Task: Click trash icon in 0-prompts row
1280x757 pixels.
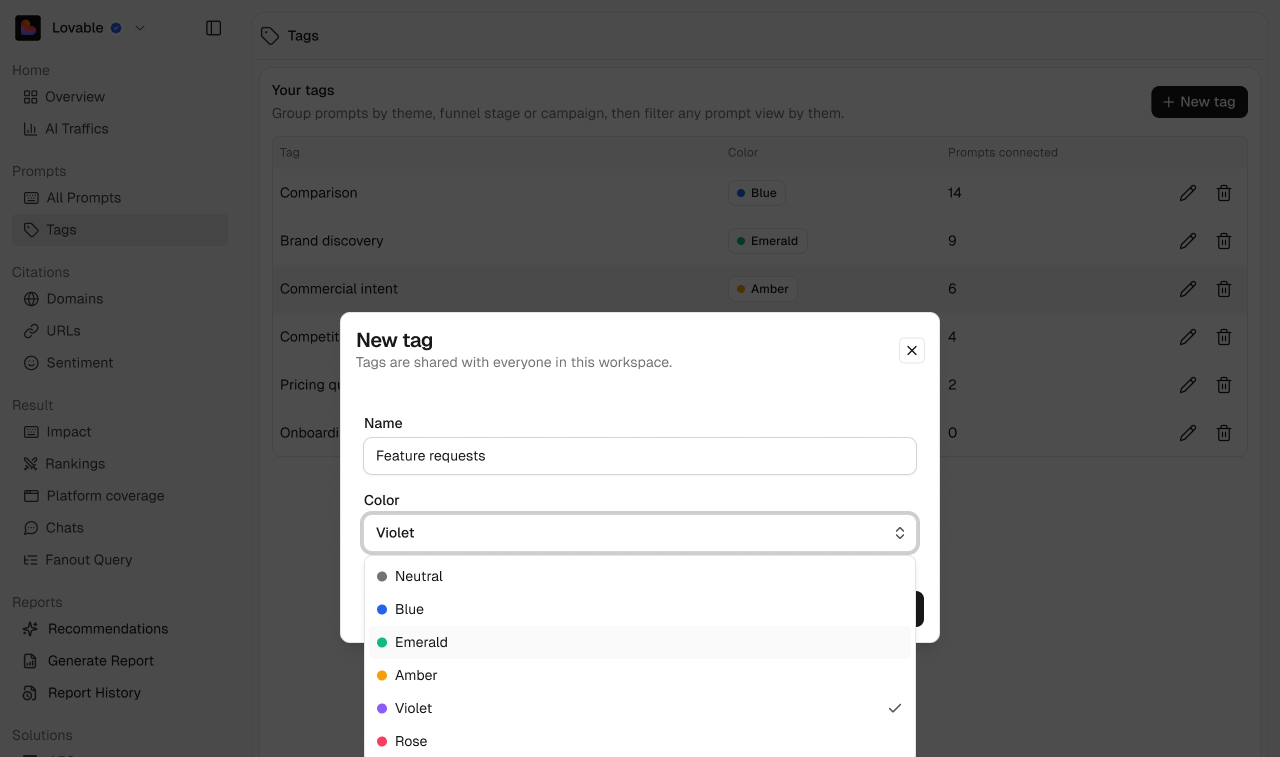Action: pos(1224,433)
